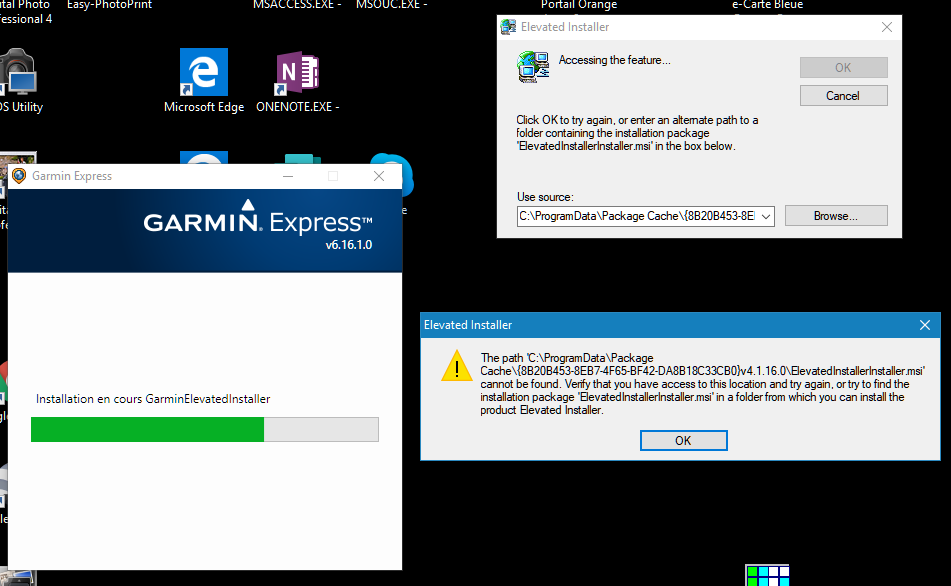Screen dimensions: 951x586
Task: Click OK in the path not found dialog
Action: [x=684, y=440]
